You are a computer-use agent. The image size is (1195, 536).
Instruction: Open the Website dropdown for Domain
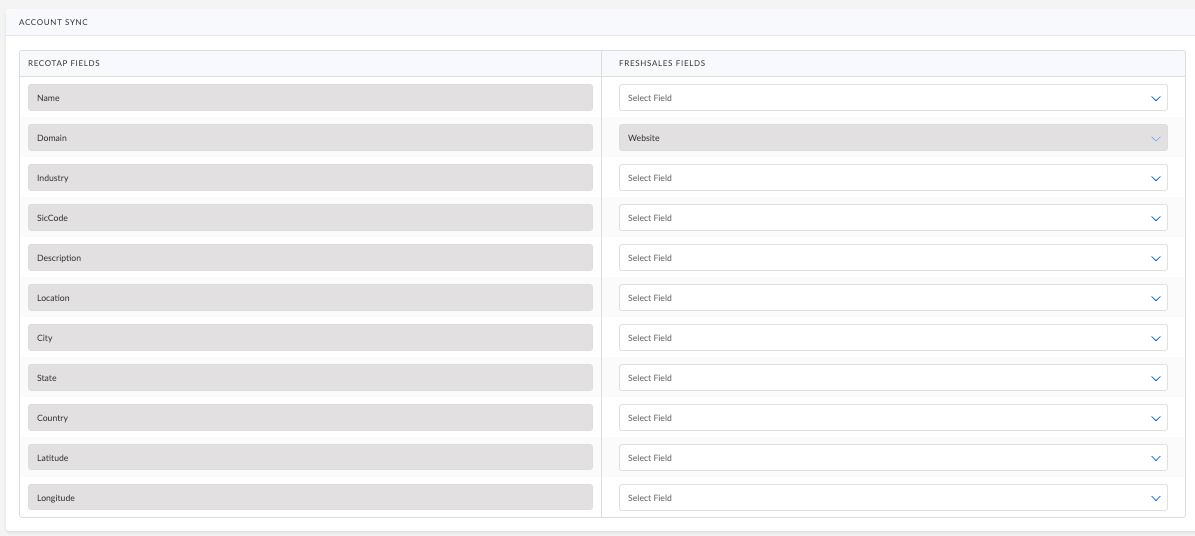[x=892, y=138]
